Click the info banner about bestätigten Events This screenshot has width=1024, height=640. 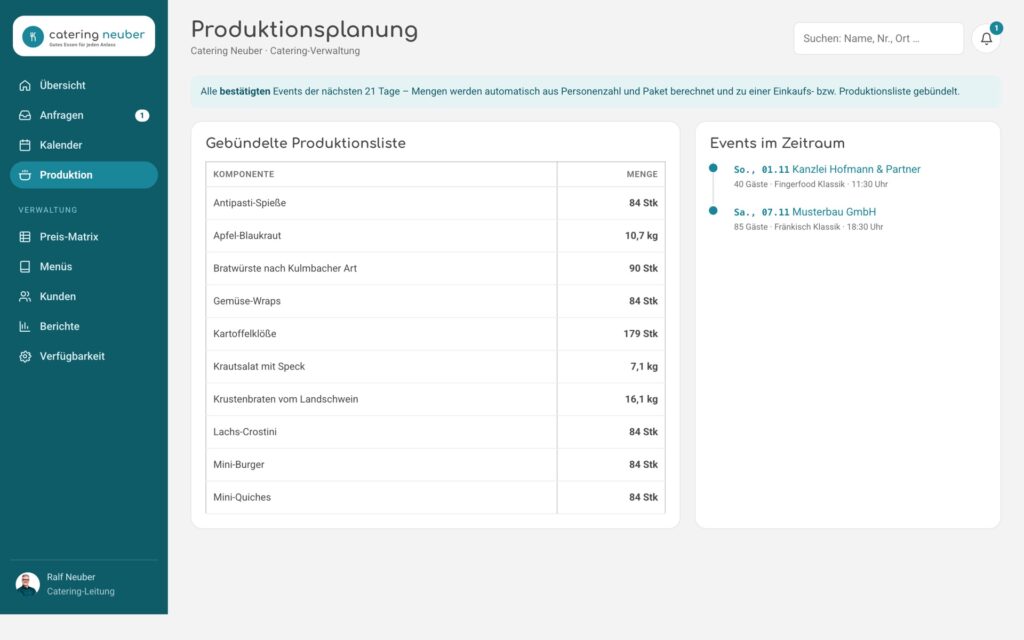click(x=596, y=91)
